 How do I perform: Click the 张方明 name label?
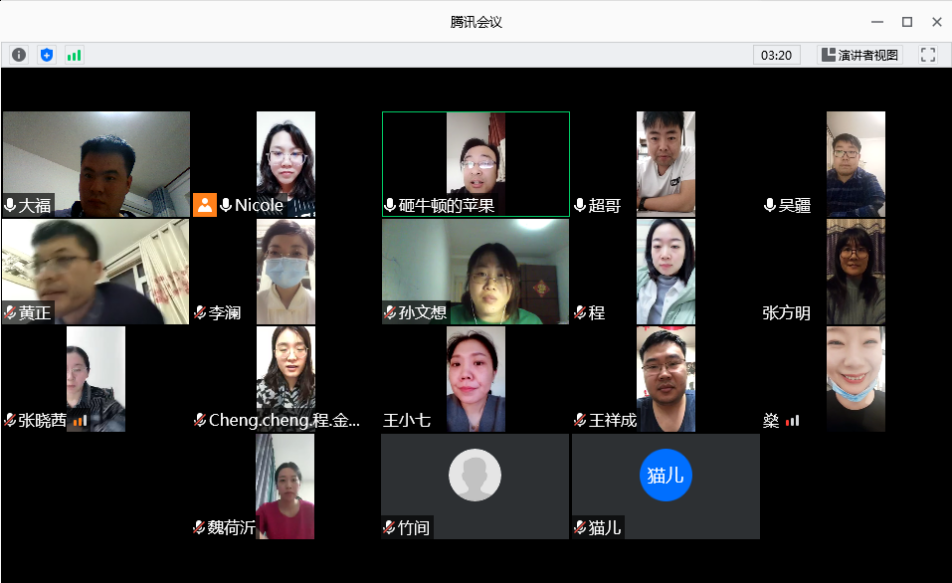(786, 313)
